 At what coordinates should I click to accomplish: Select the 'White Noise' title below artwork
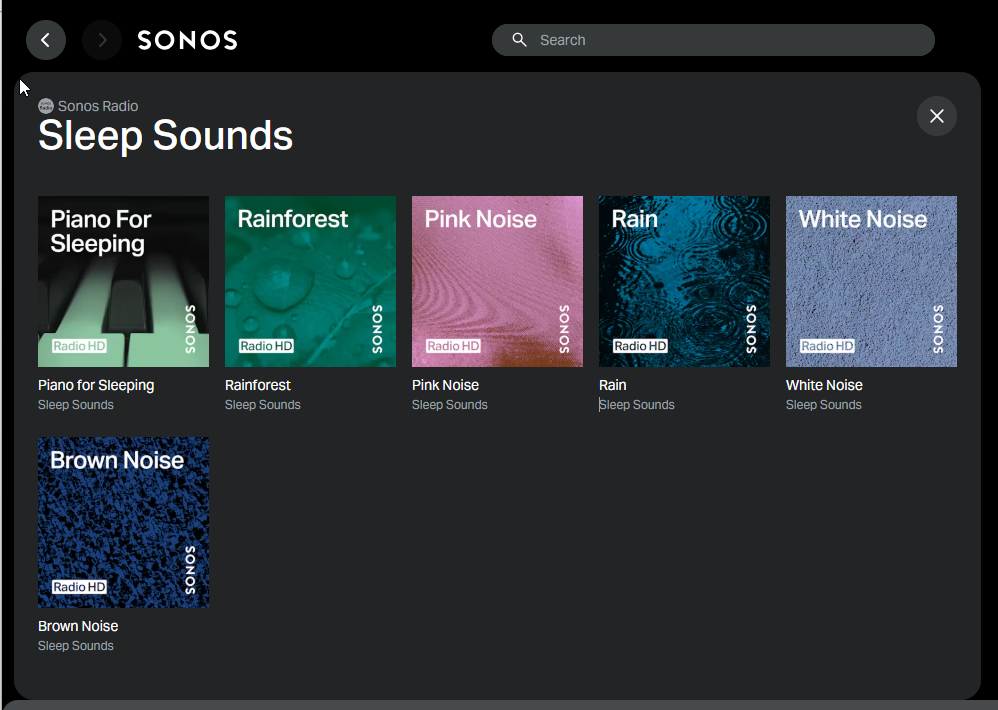(824, 385)
